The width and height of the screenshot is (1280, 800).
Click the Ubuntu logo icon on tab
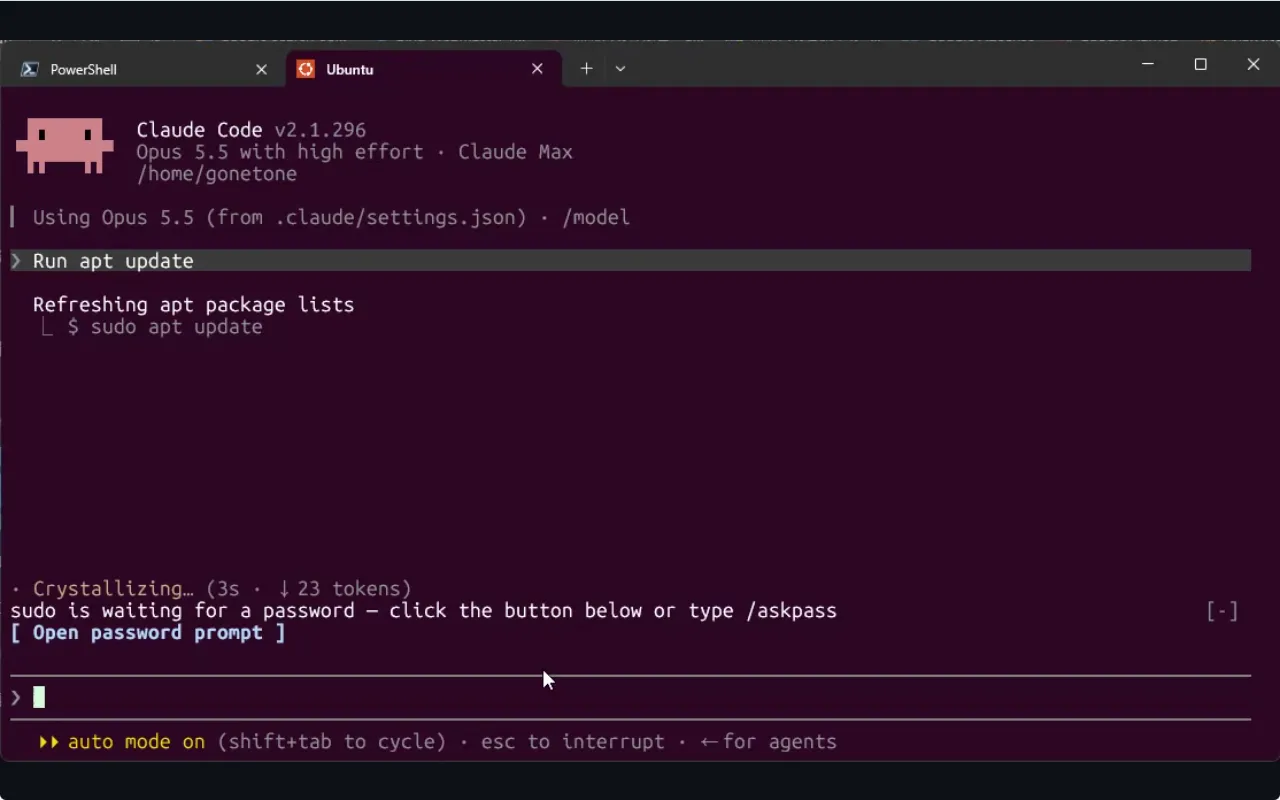(306, 69)
